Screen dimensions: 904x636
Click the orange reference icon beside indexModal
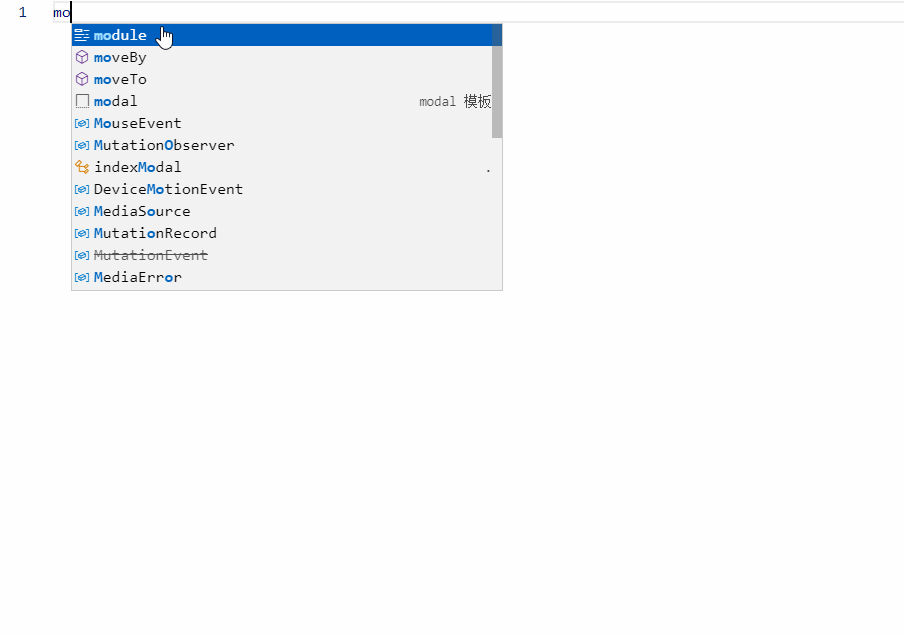(x=82, y=167)
